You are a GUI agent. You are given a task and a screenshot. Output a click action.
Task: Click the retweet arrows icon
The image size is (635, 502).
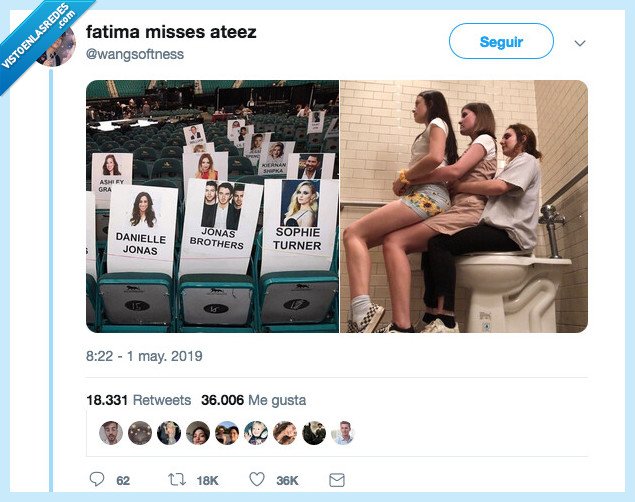[177, 480]
